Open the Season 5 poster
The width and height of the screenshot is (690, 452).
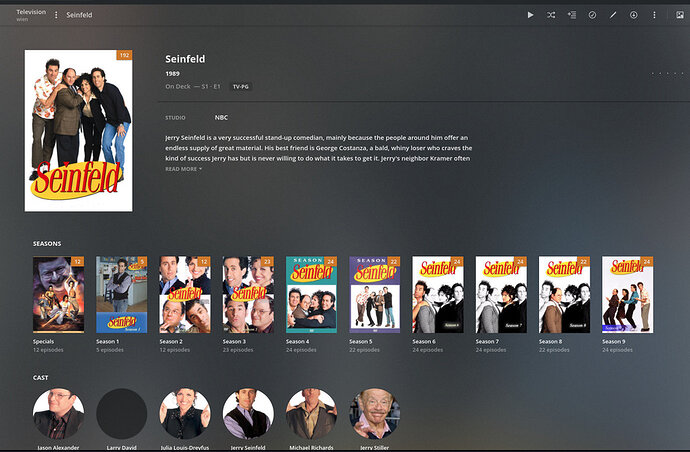[x=374, y=294]
